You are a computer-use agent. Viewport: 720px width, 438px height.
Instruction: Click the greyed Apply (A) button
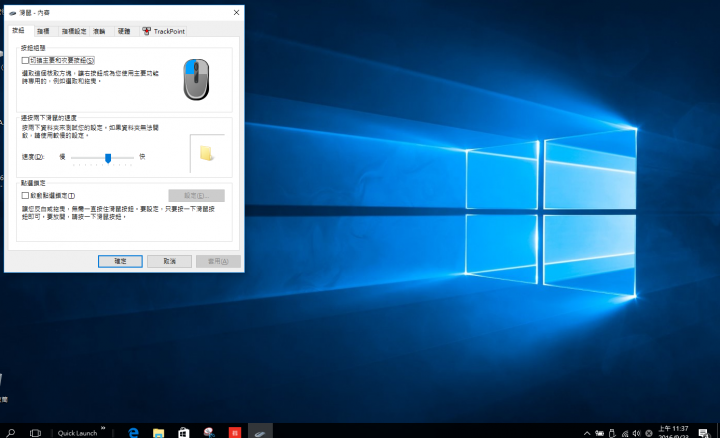(x=218, y=261)
